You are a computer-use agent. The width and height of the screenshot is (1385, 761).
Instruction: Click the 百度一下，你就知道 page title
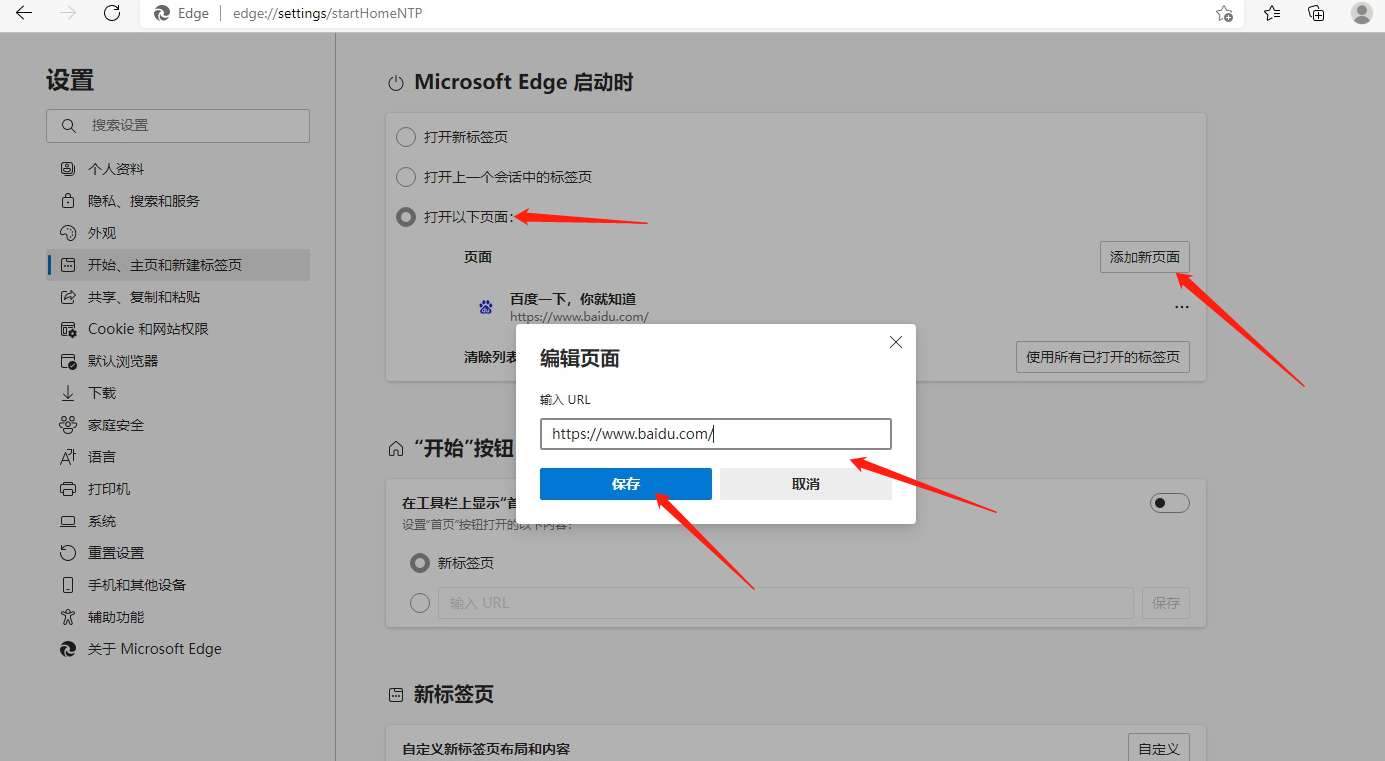tap(573, 299)
